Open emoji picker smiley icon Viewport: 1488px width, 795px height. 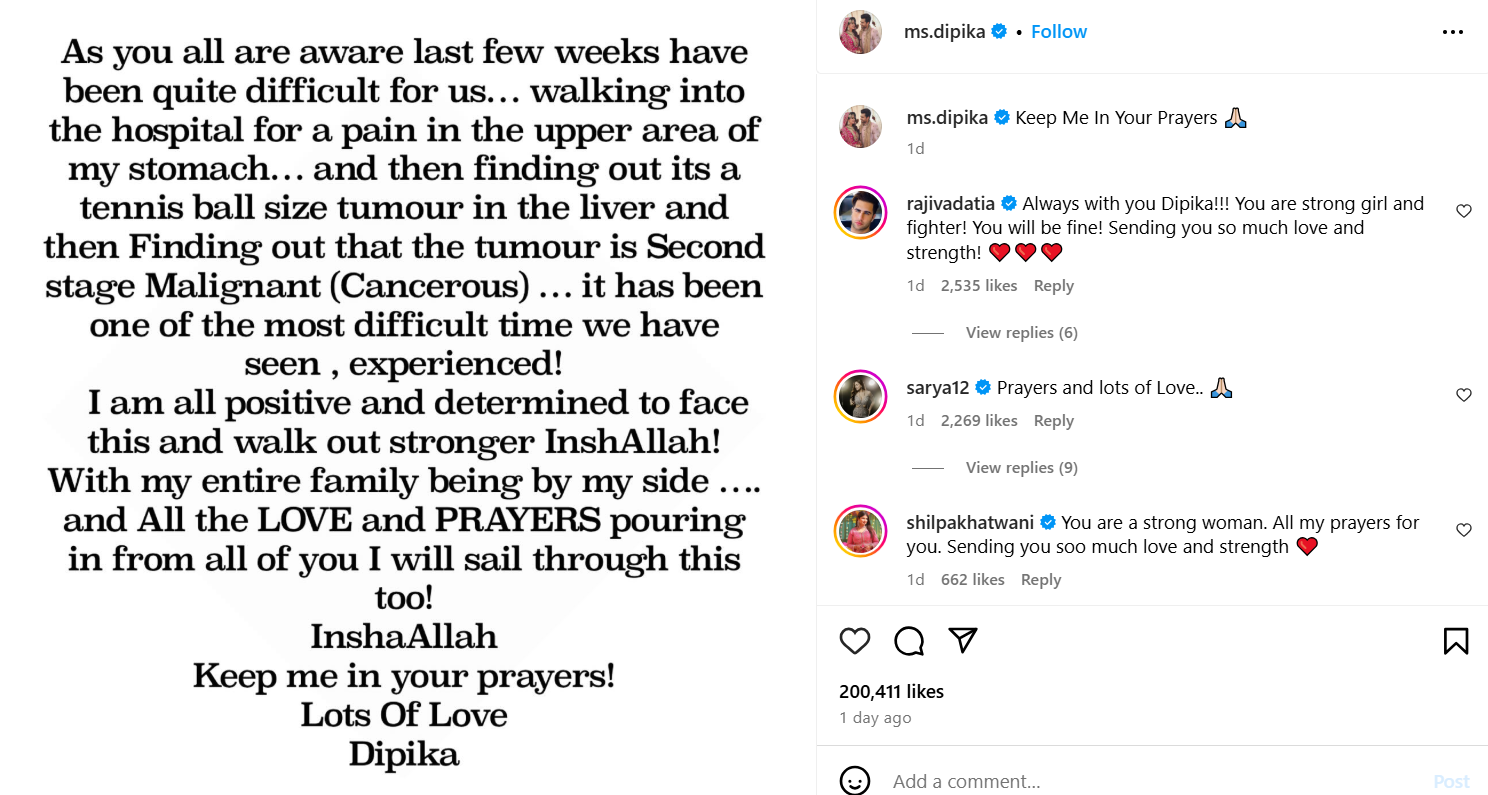pyautogui.click(x=855, y=781)
